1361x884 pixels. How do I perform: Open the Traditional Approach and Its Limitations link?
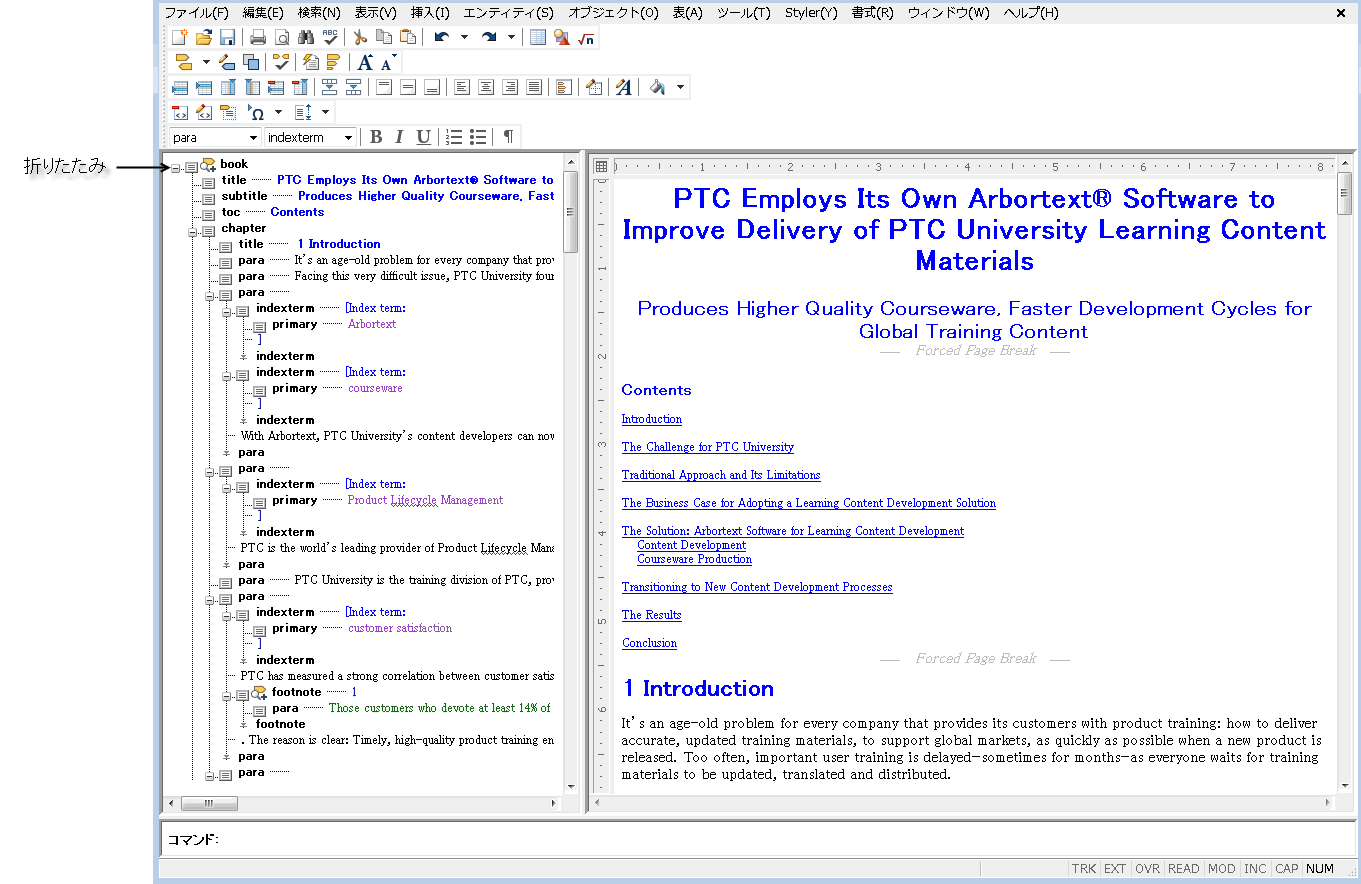point(721,475)
